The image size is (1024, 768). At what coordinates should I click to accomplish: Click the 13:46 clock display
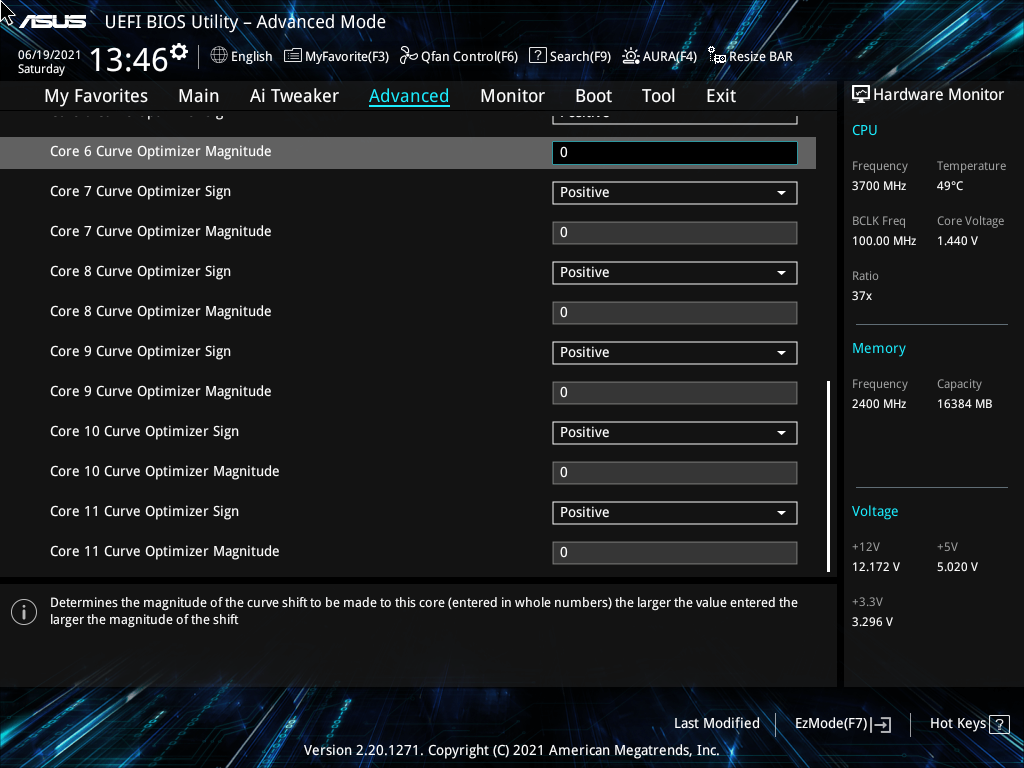click(x=129, y=59)
